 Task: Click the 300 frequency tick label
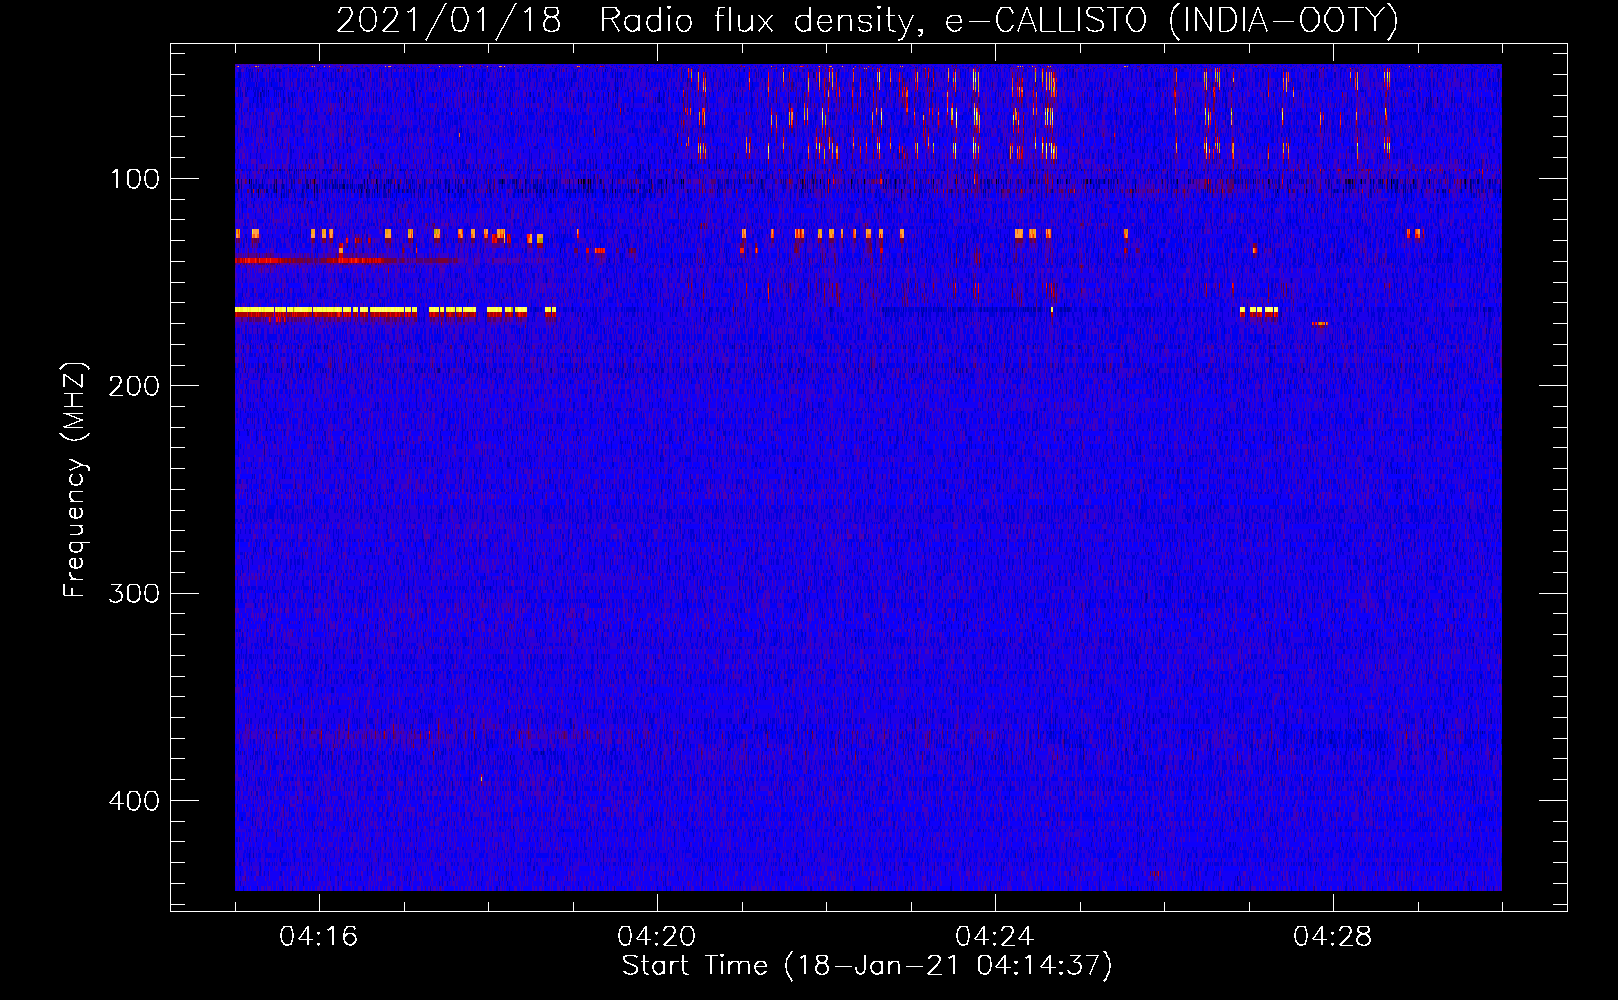click(x=135, y=593)
